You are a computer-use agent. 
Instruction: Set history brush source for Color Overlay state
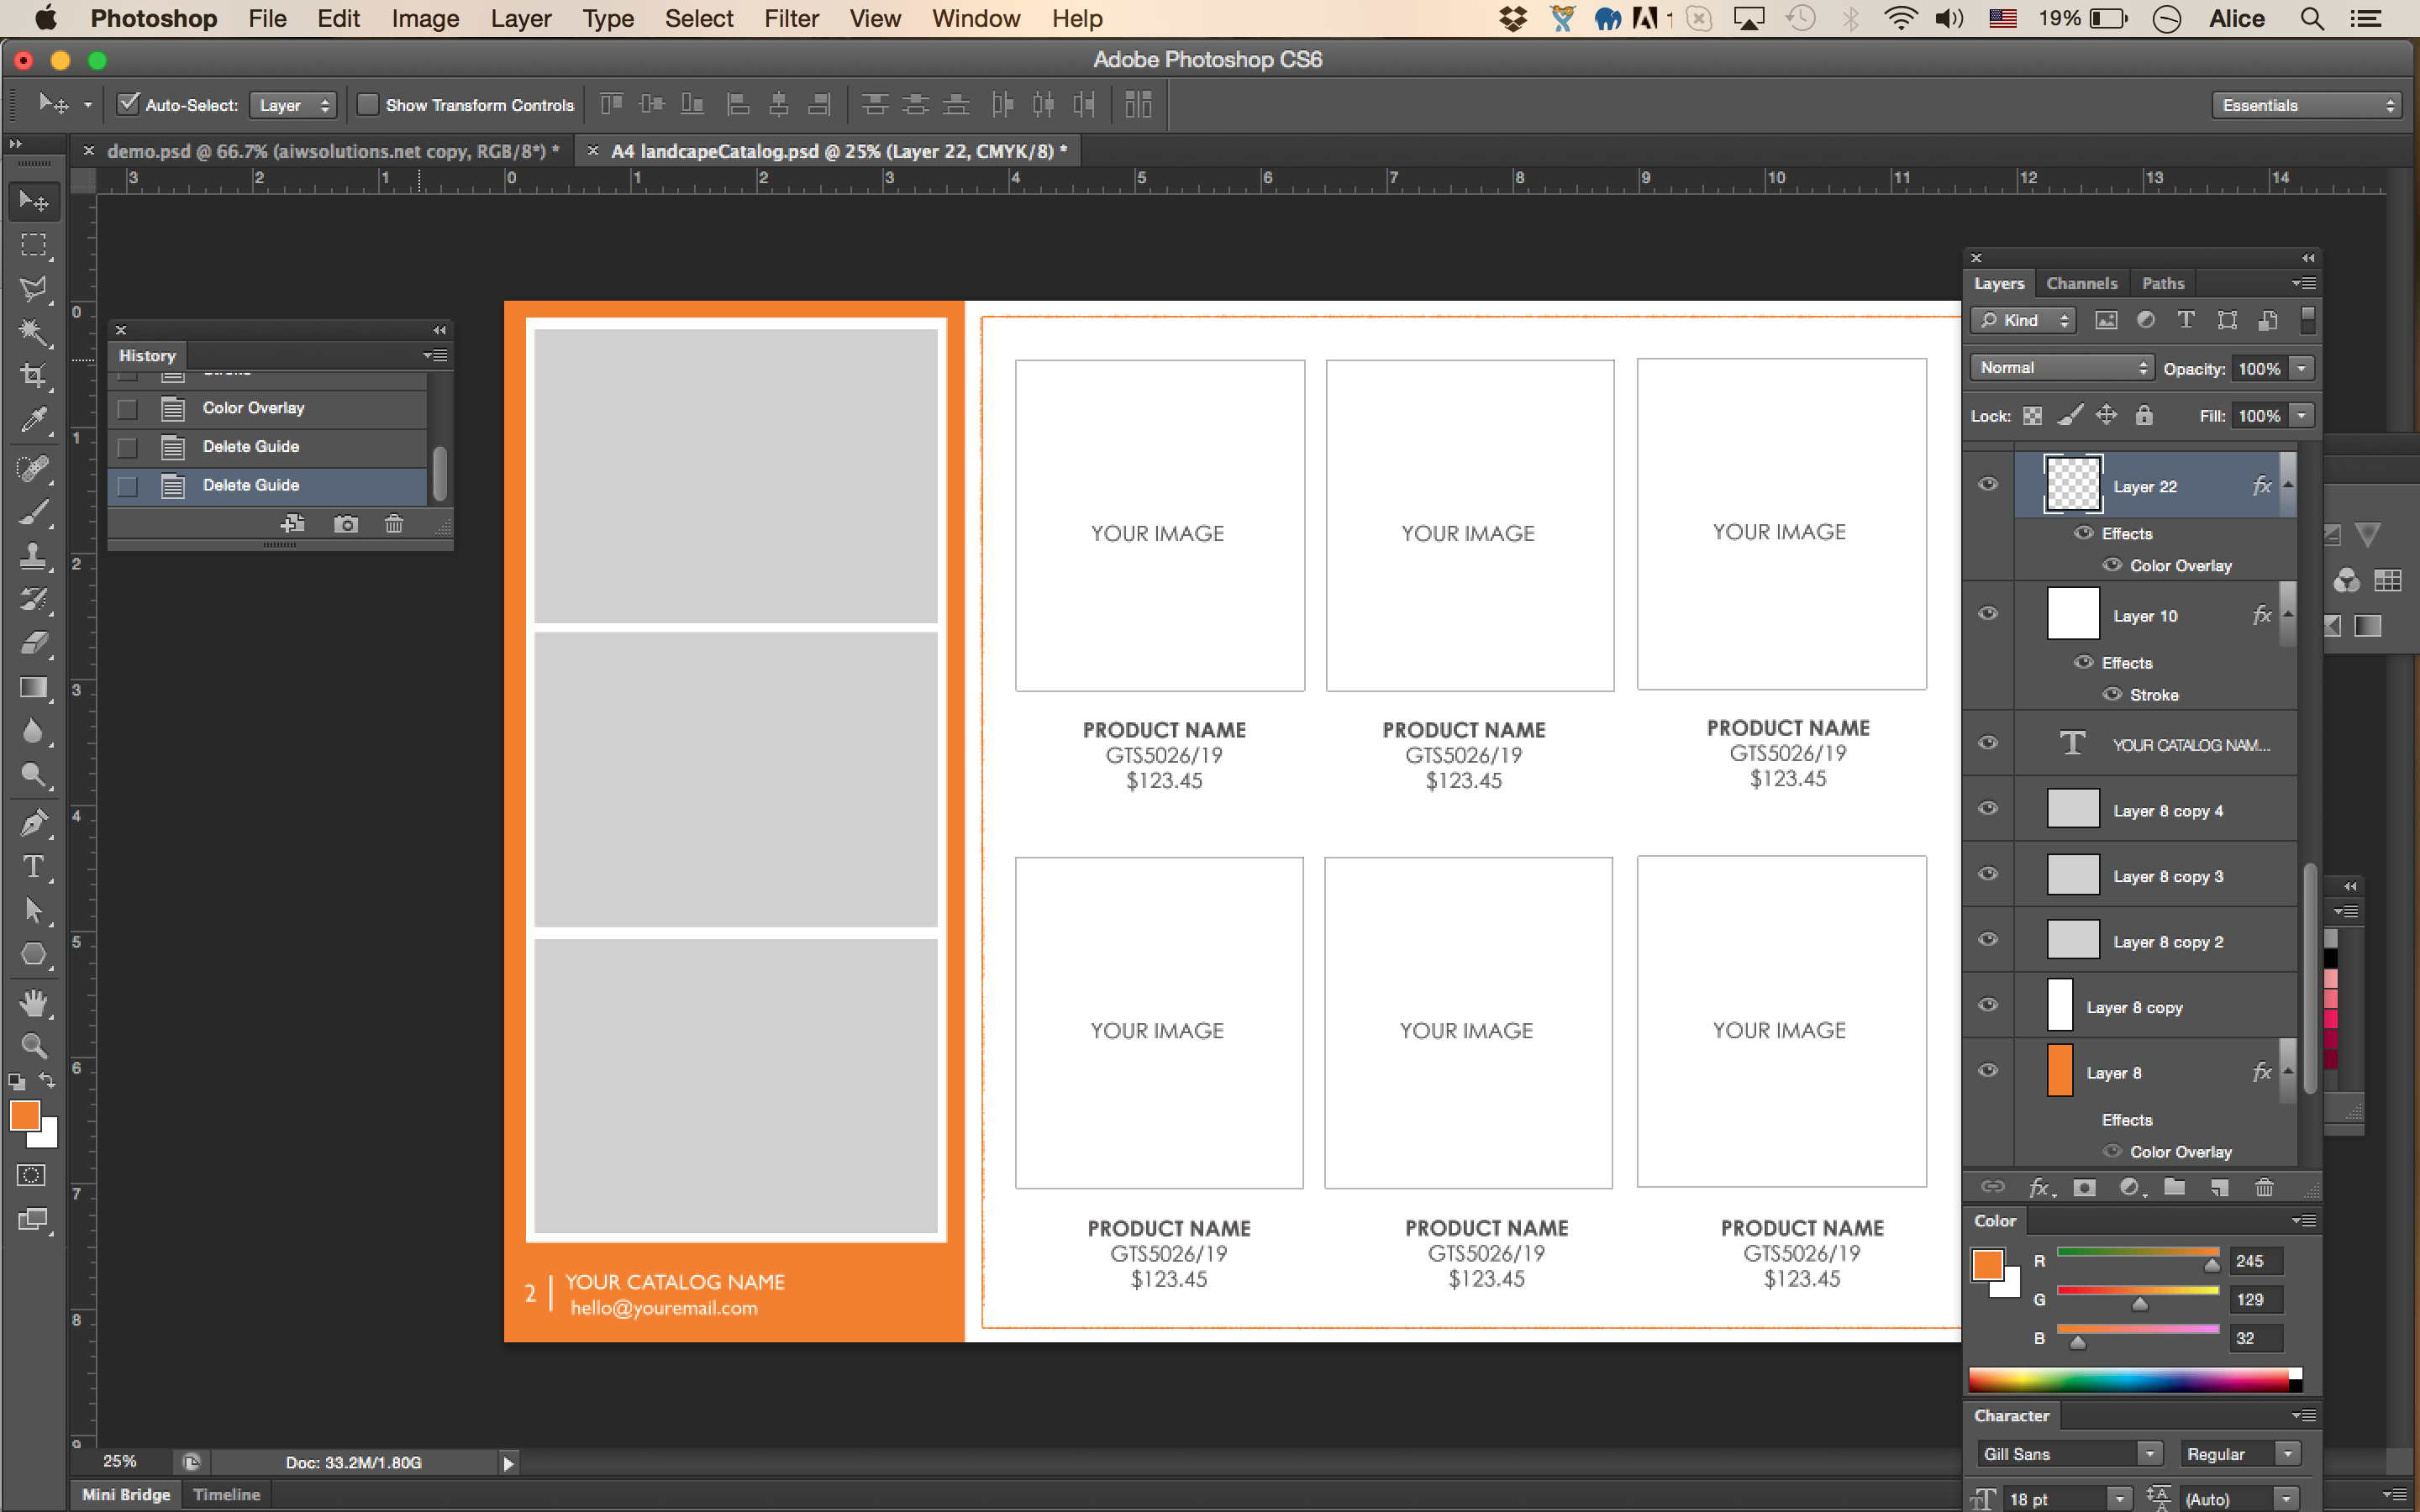point(127,409)
